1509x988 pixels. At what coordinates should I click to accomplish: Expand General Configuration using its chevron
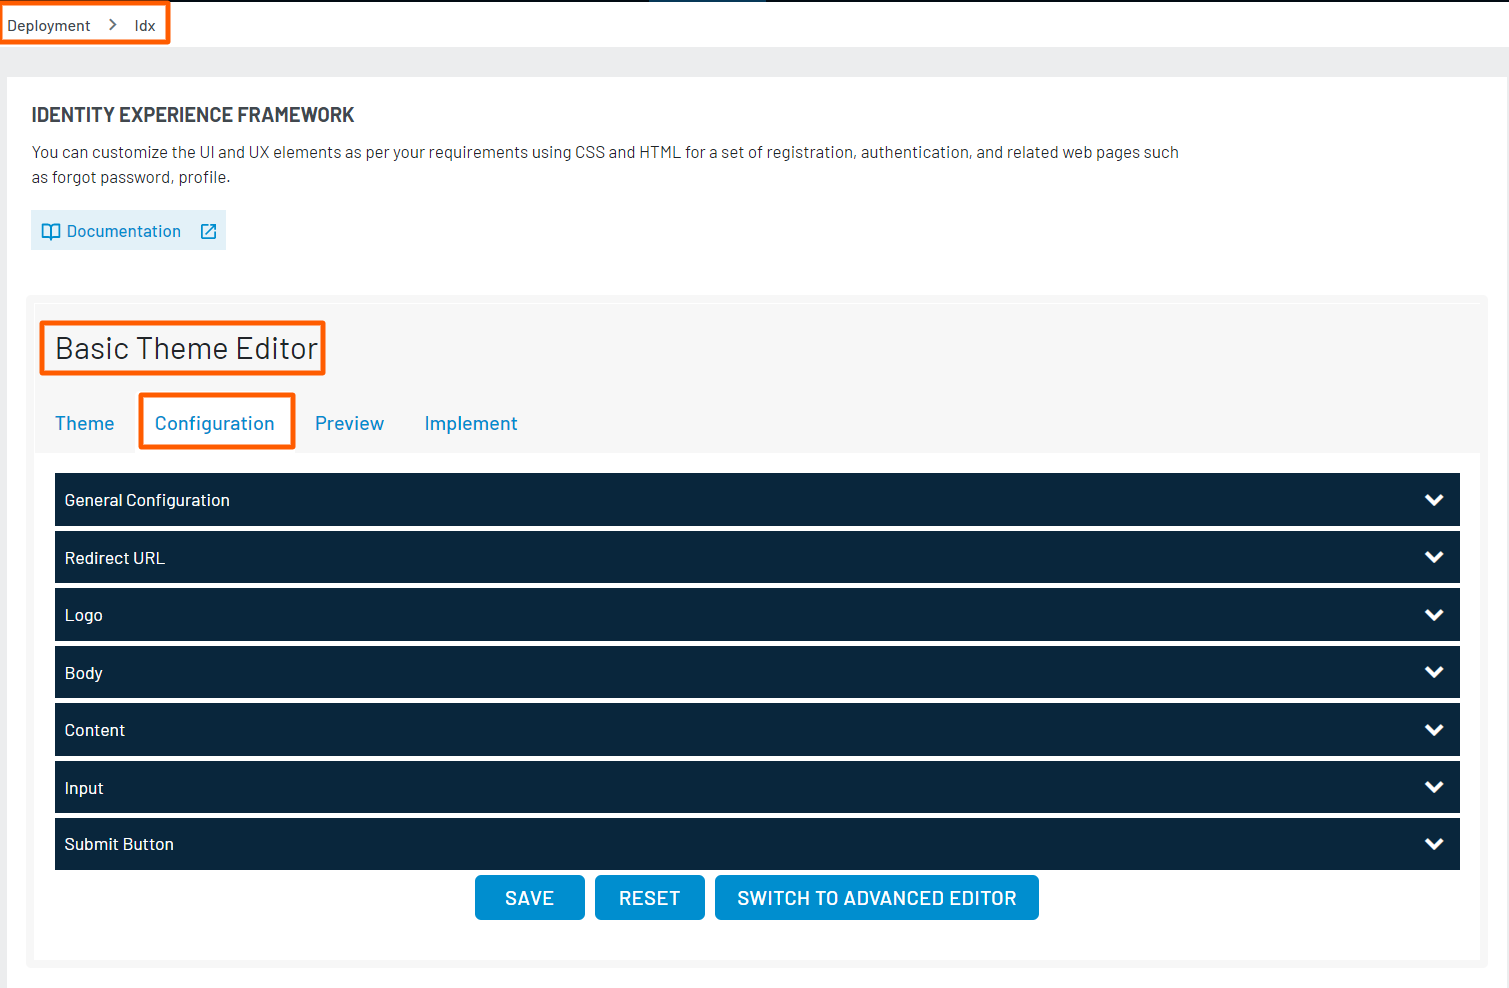1433,500
